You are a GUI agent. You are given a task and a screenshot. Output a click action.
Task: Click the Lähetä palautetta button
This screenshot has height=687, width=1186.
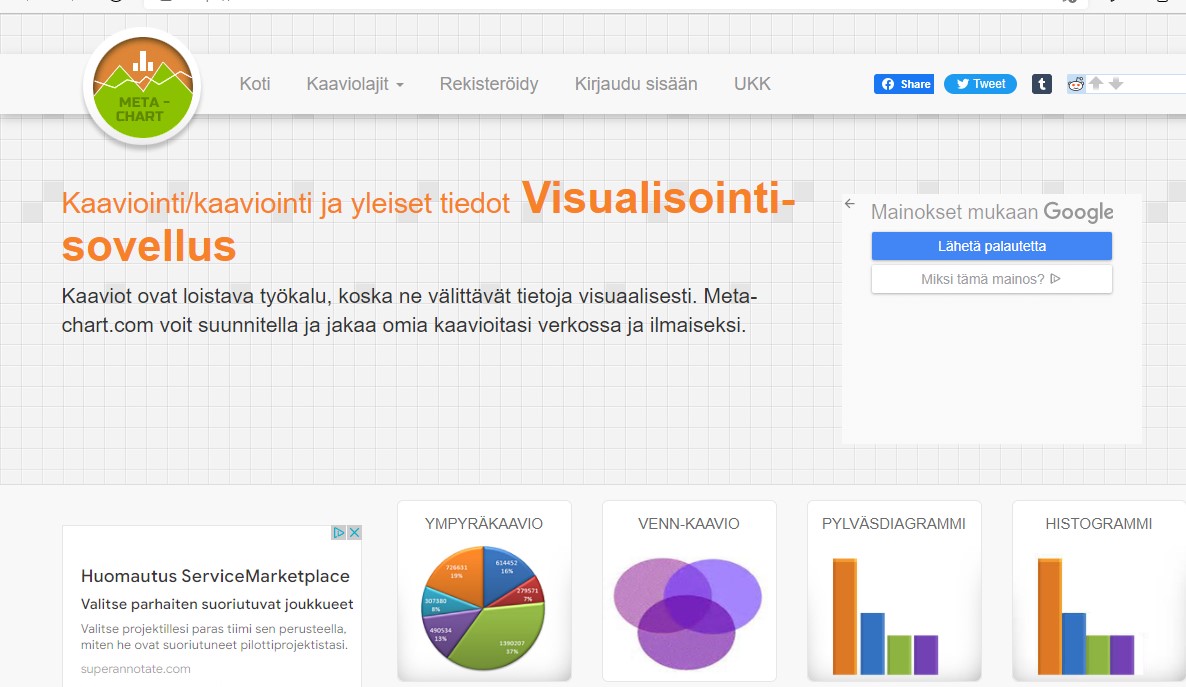pos(992,246)
